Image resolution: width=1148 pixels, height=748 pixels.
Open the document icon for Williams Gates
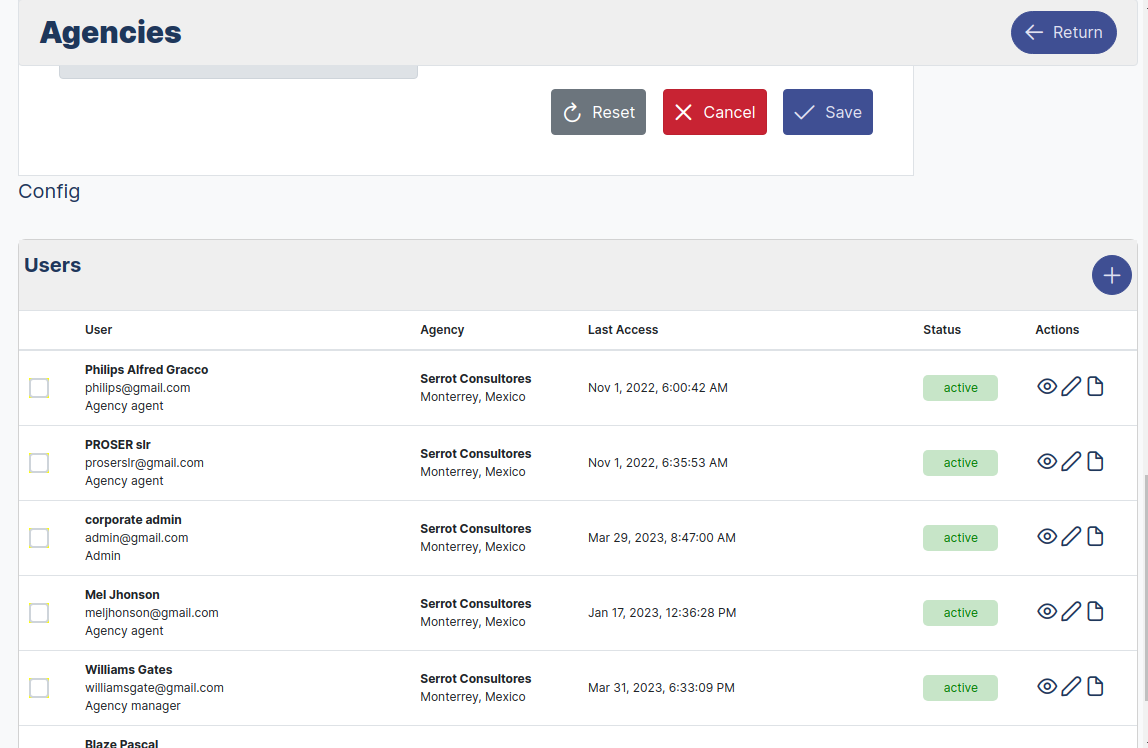click(x=1095, y=686)
